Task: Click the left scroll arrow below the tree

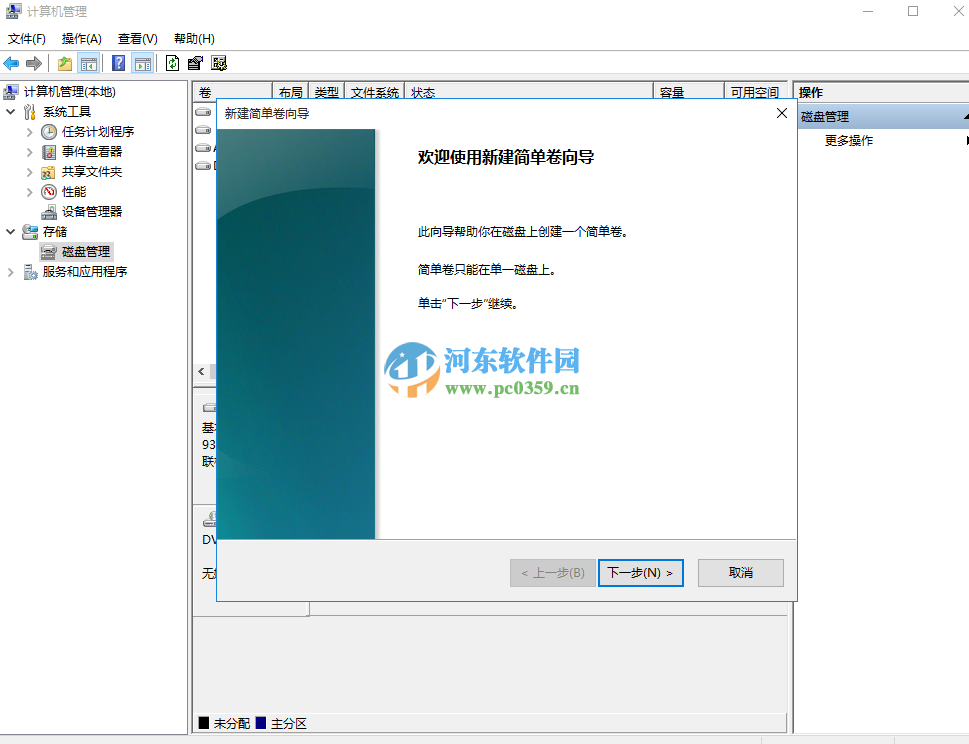Action: [x=200, y=371]
